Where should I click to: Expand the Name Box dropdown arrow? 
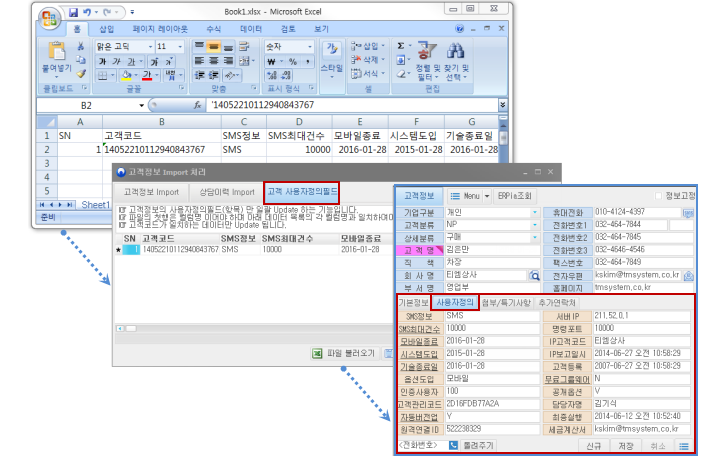(x=141, y=106)
